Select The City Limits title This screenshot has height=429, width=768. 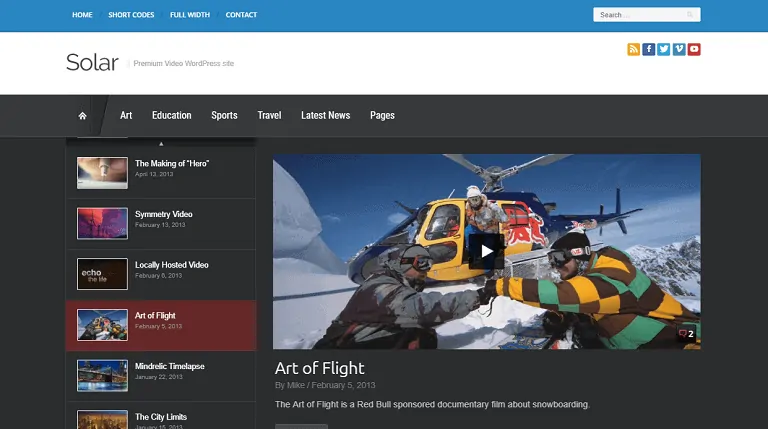point(161,417)
